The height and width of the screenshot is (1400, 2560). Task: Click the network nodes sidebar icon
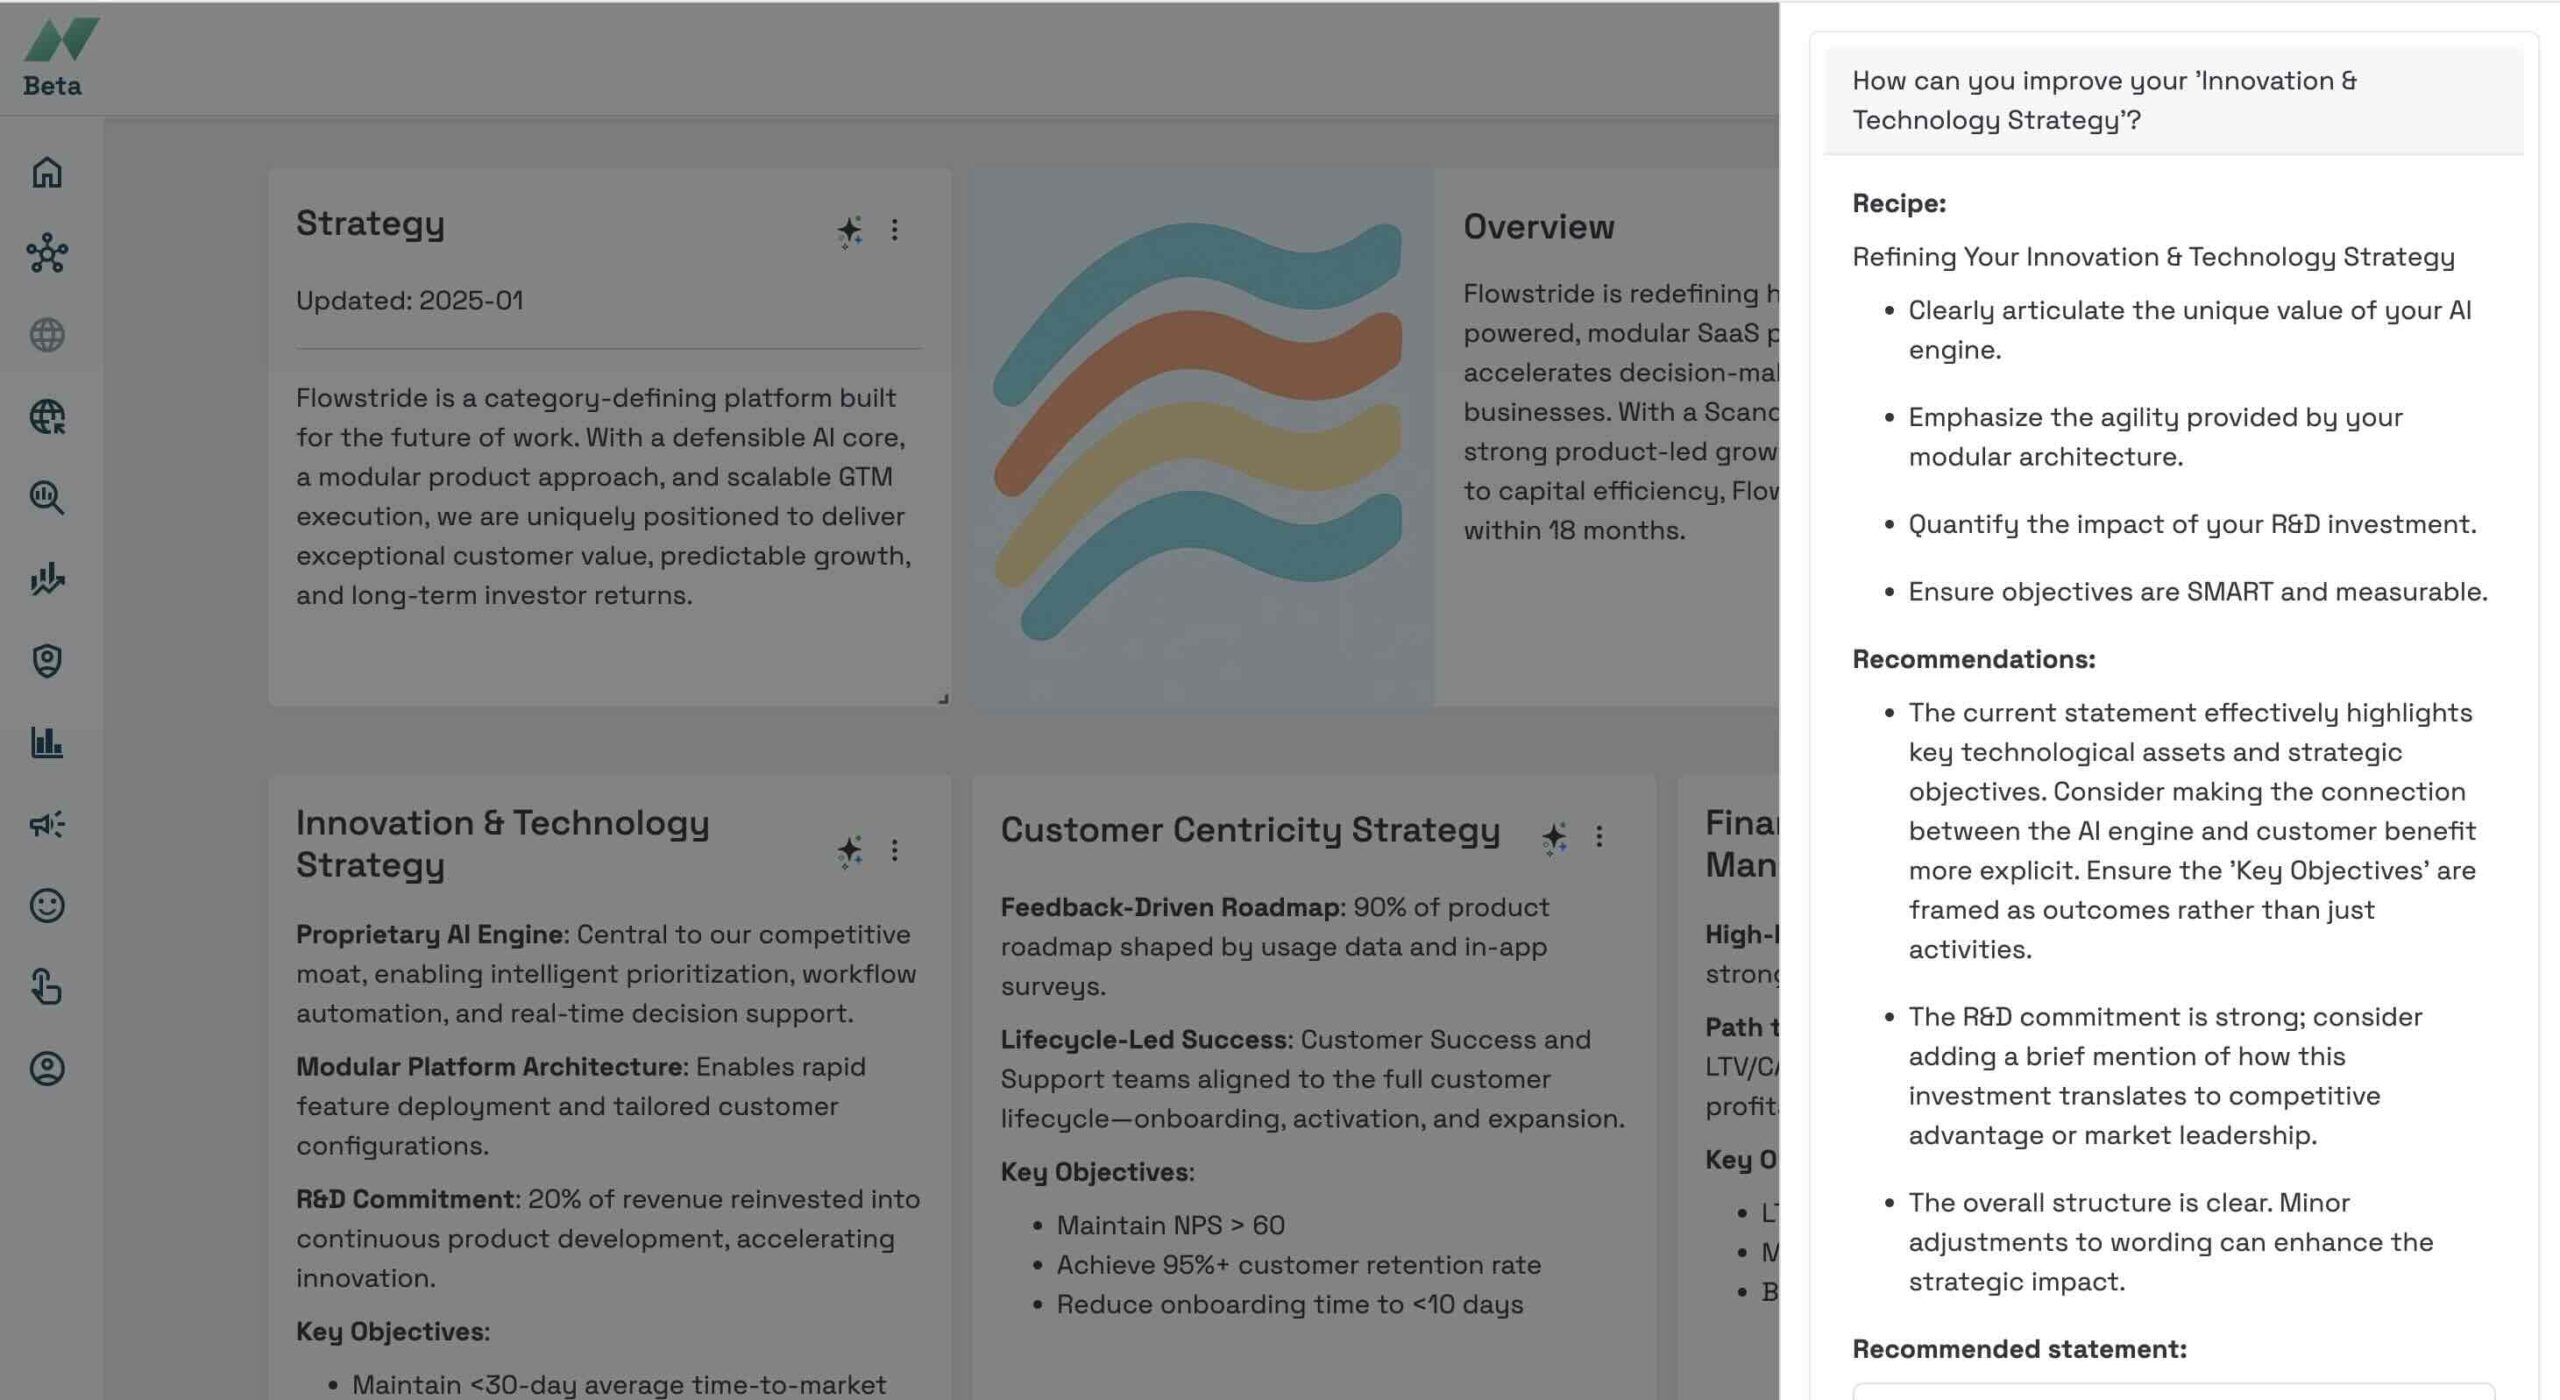(x=47, y=254)
